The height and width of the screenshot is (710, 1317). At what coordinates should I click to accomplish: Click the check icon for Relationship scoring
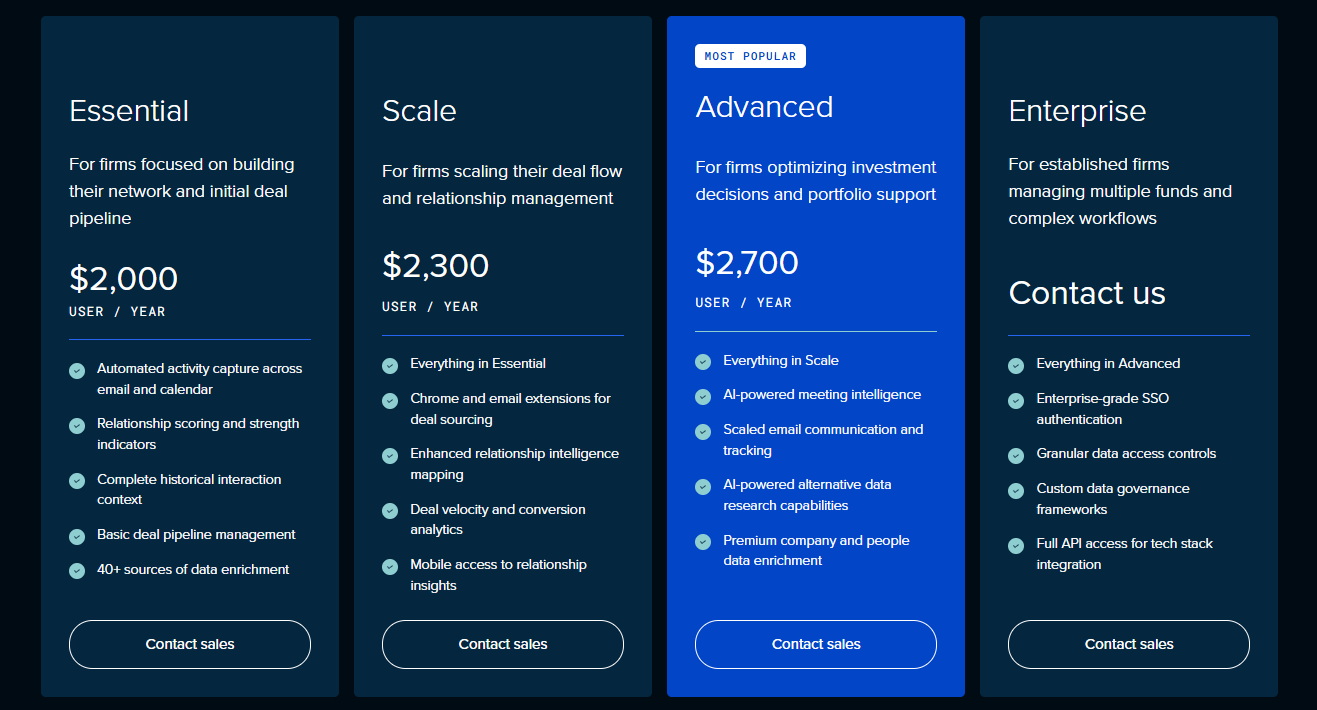click(x=77, y=426)
